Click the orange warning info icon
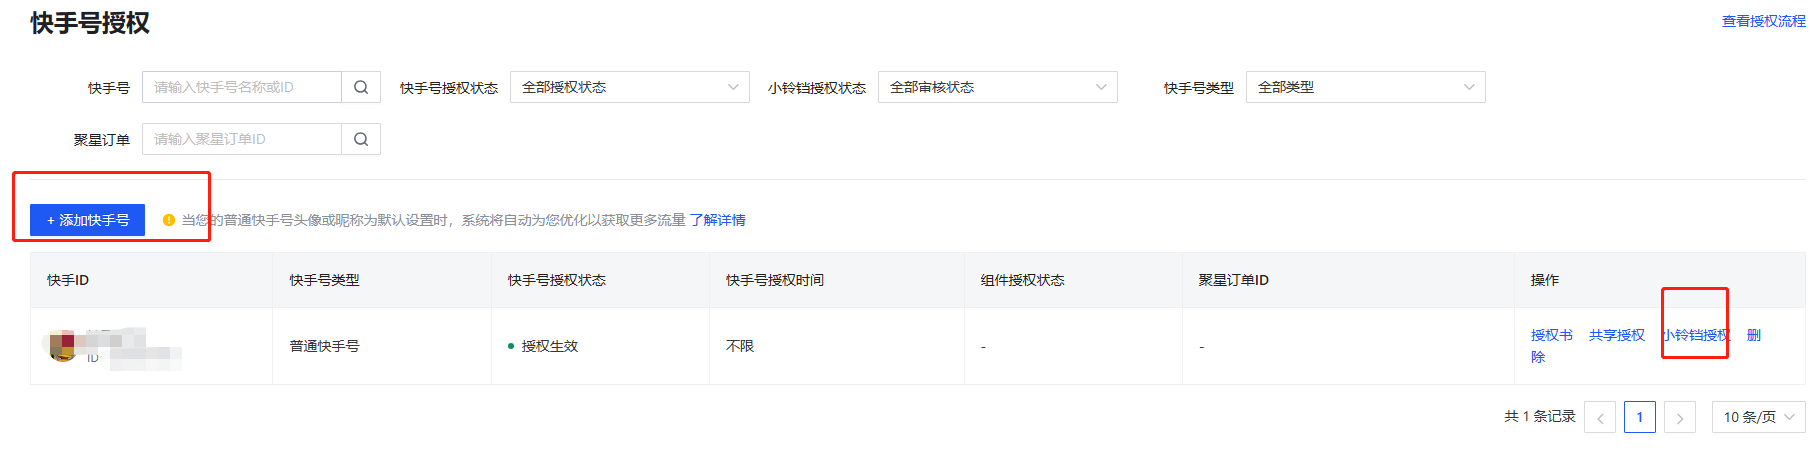 (169, 220)
